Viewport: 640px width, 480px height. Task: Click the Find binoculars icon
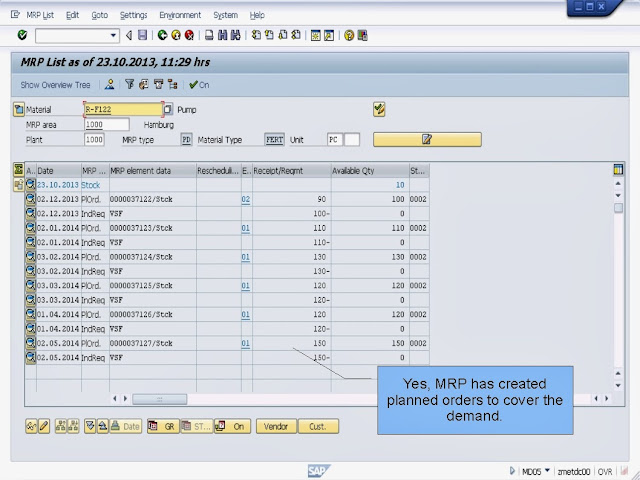(222, 36)
